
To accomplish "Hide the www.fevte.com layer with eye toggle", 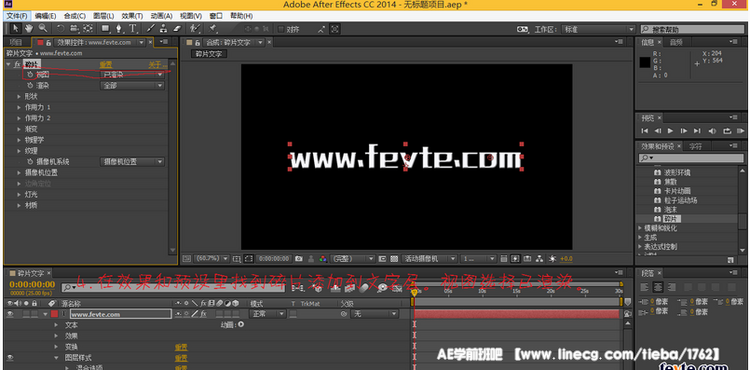I will 10,314.
